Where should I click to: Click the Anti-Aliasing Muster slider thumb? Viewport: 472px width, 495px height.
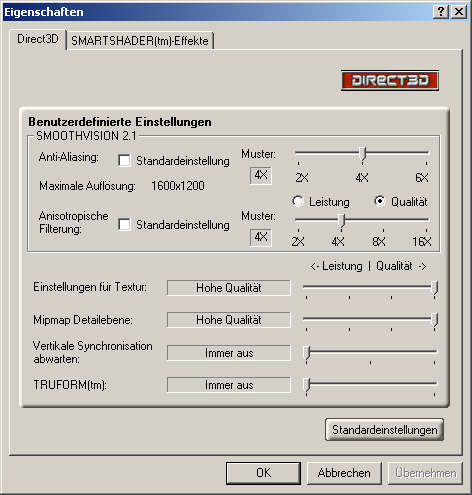coord(363,154)
